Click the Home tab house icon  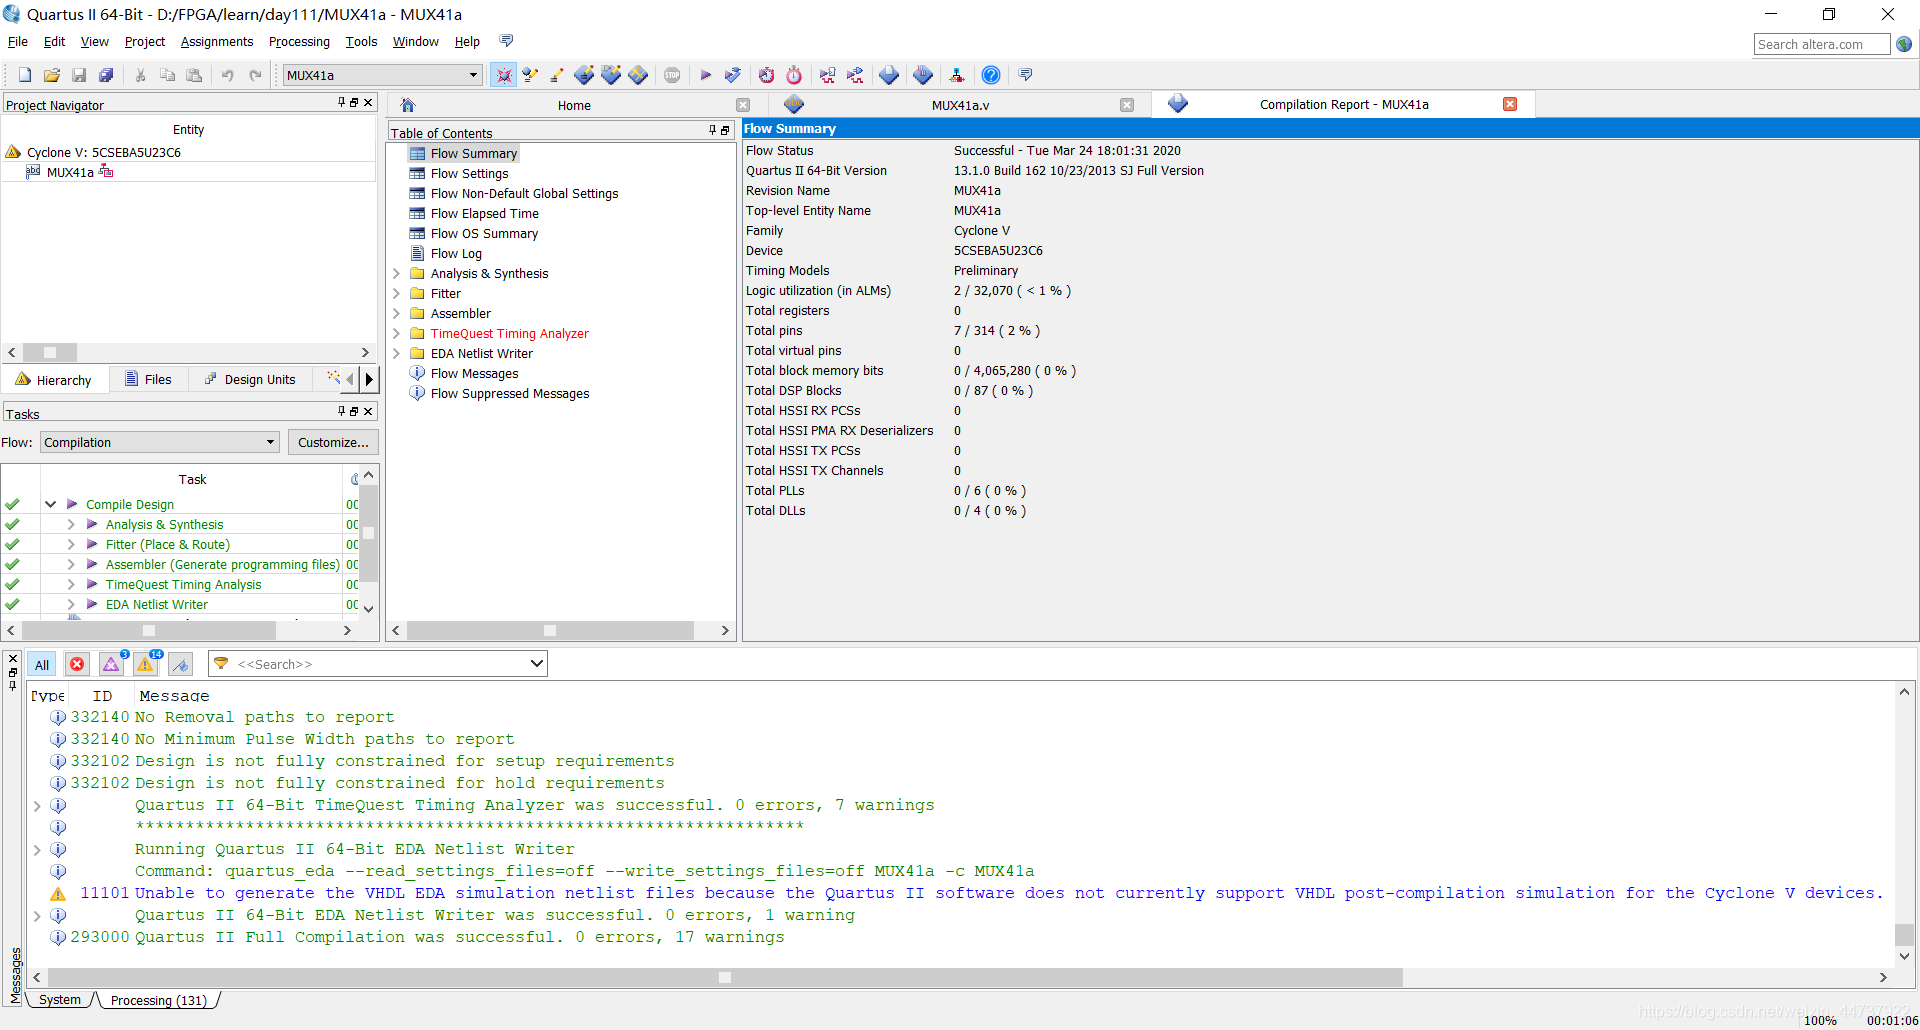(408, 105)
